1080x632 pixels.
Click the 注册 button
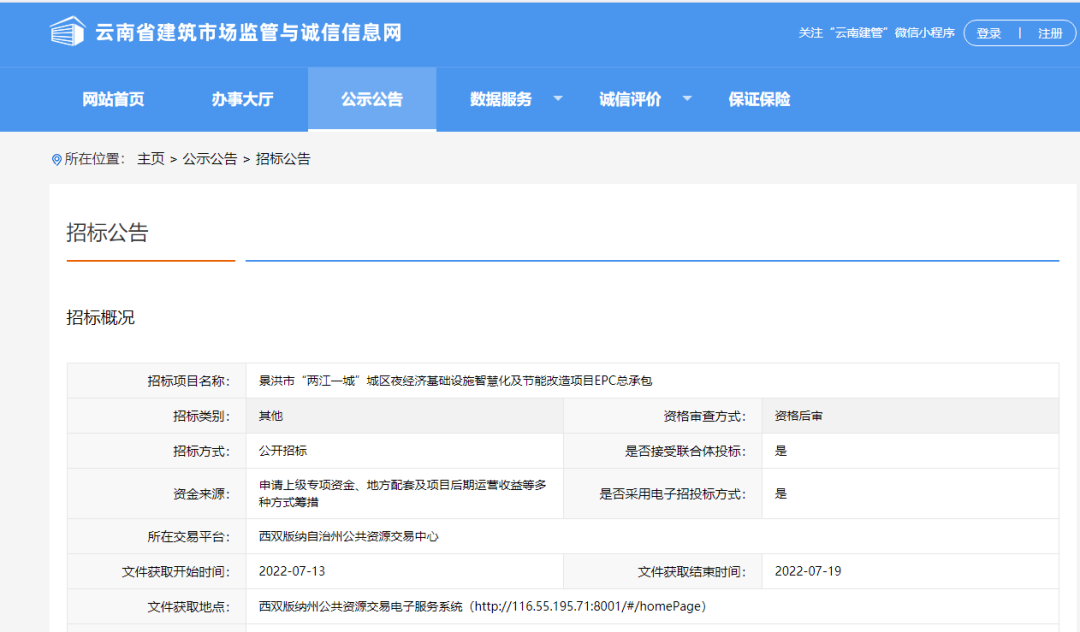[x=1050, y=33]
